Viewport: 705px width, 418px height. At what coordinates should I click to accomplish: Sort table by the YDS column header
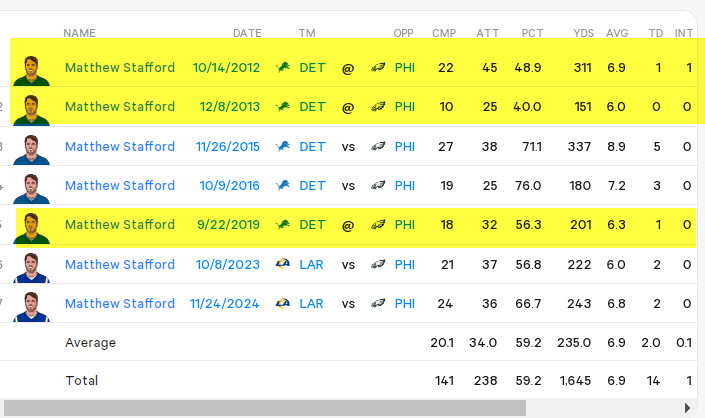click(583, 33)
